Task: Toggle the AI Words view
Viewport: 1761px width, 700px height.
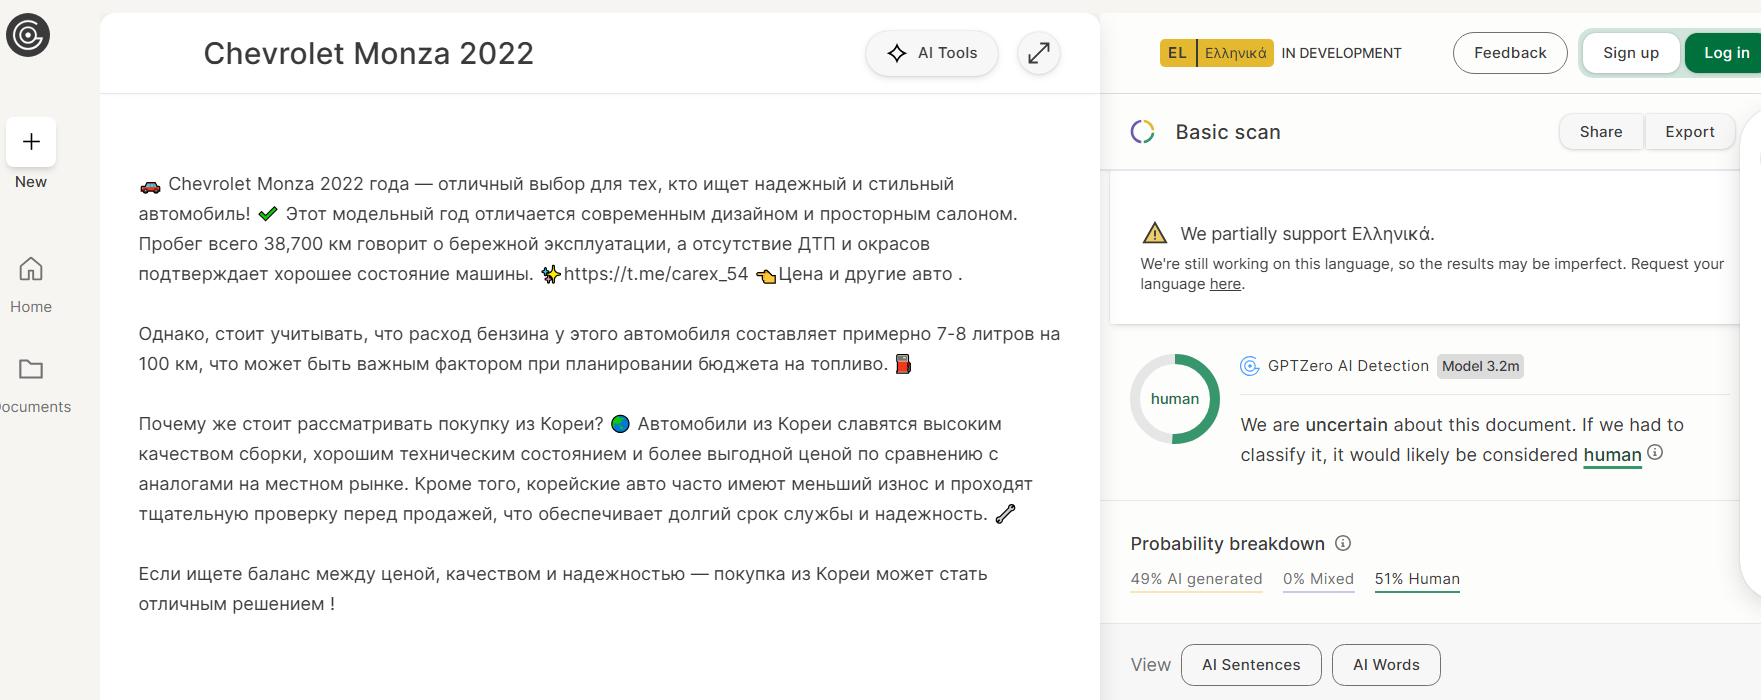Action: [1386, 665]
